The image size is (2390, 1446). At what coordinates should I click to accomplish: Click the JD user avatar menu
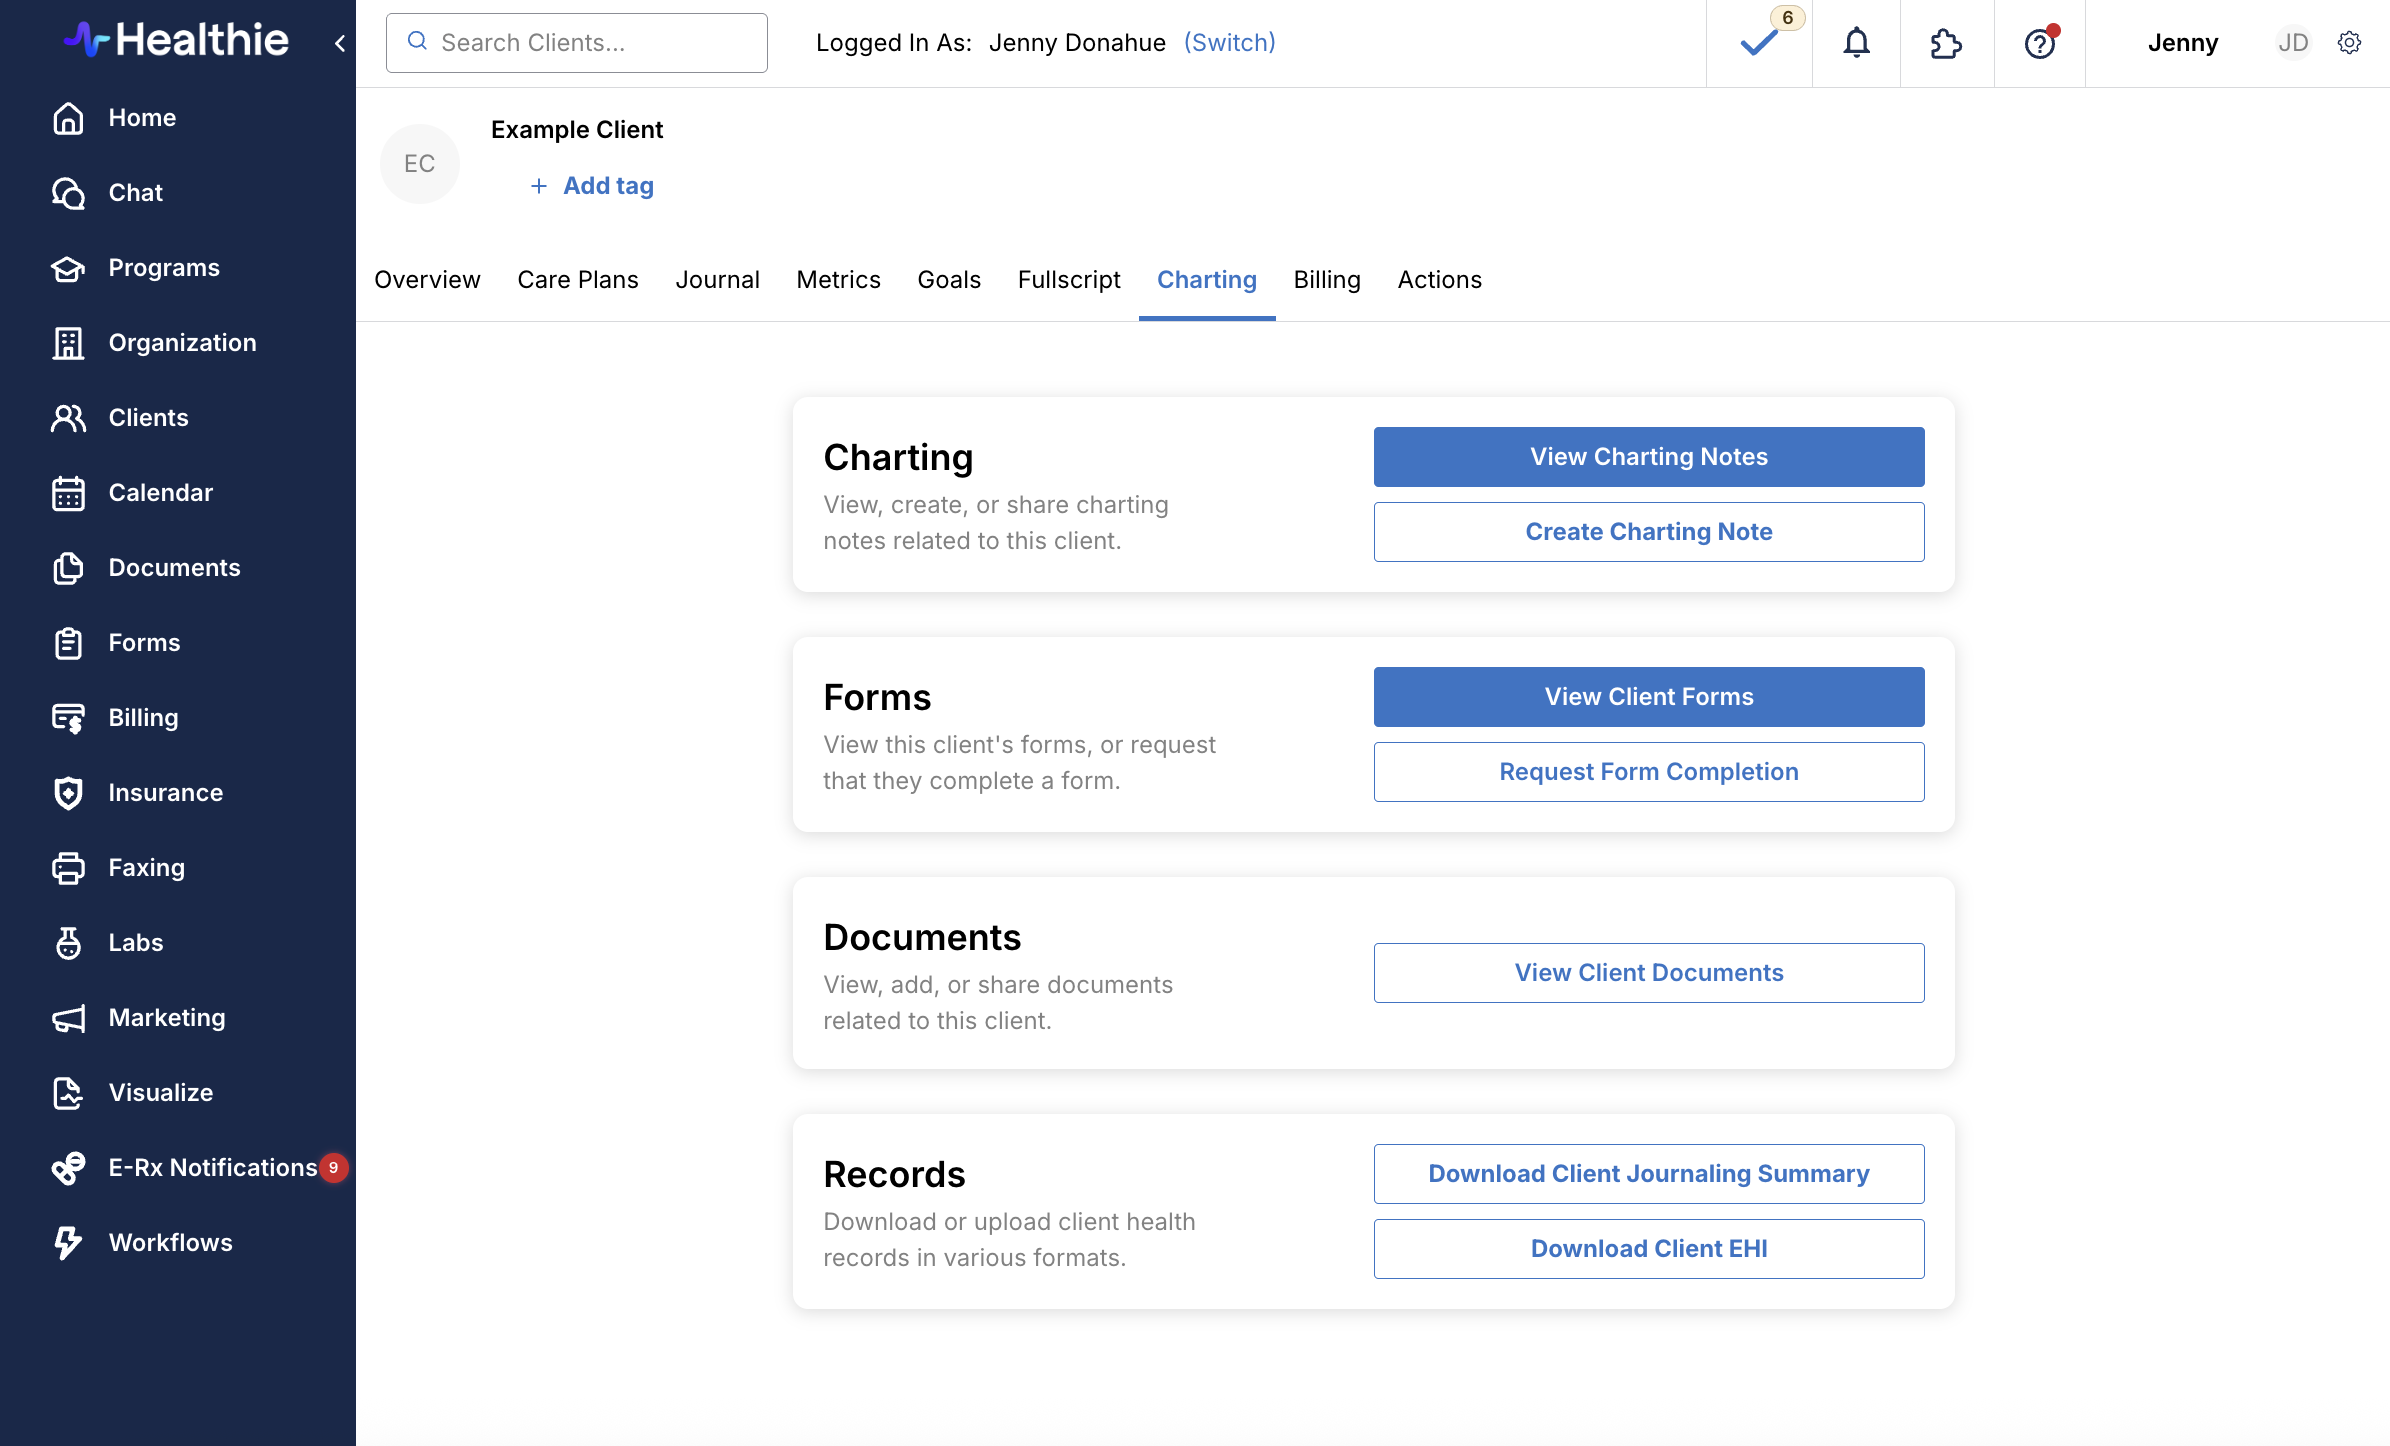(2292, 43)
